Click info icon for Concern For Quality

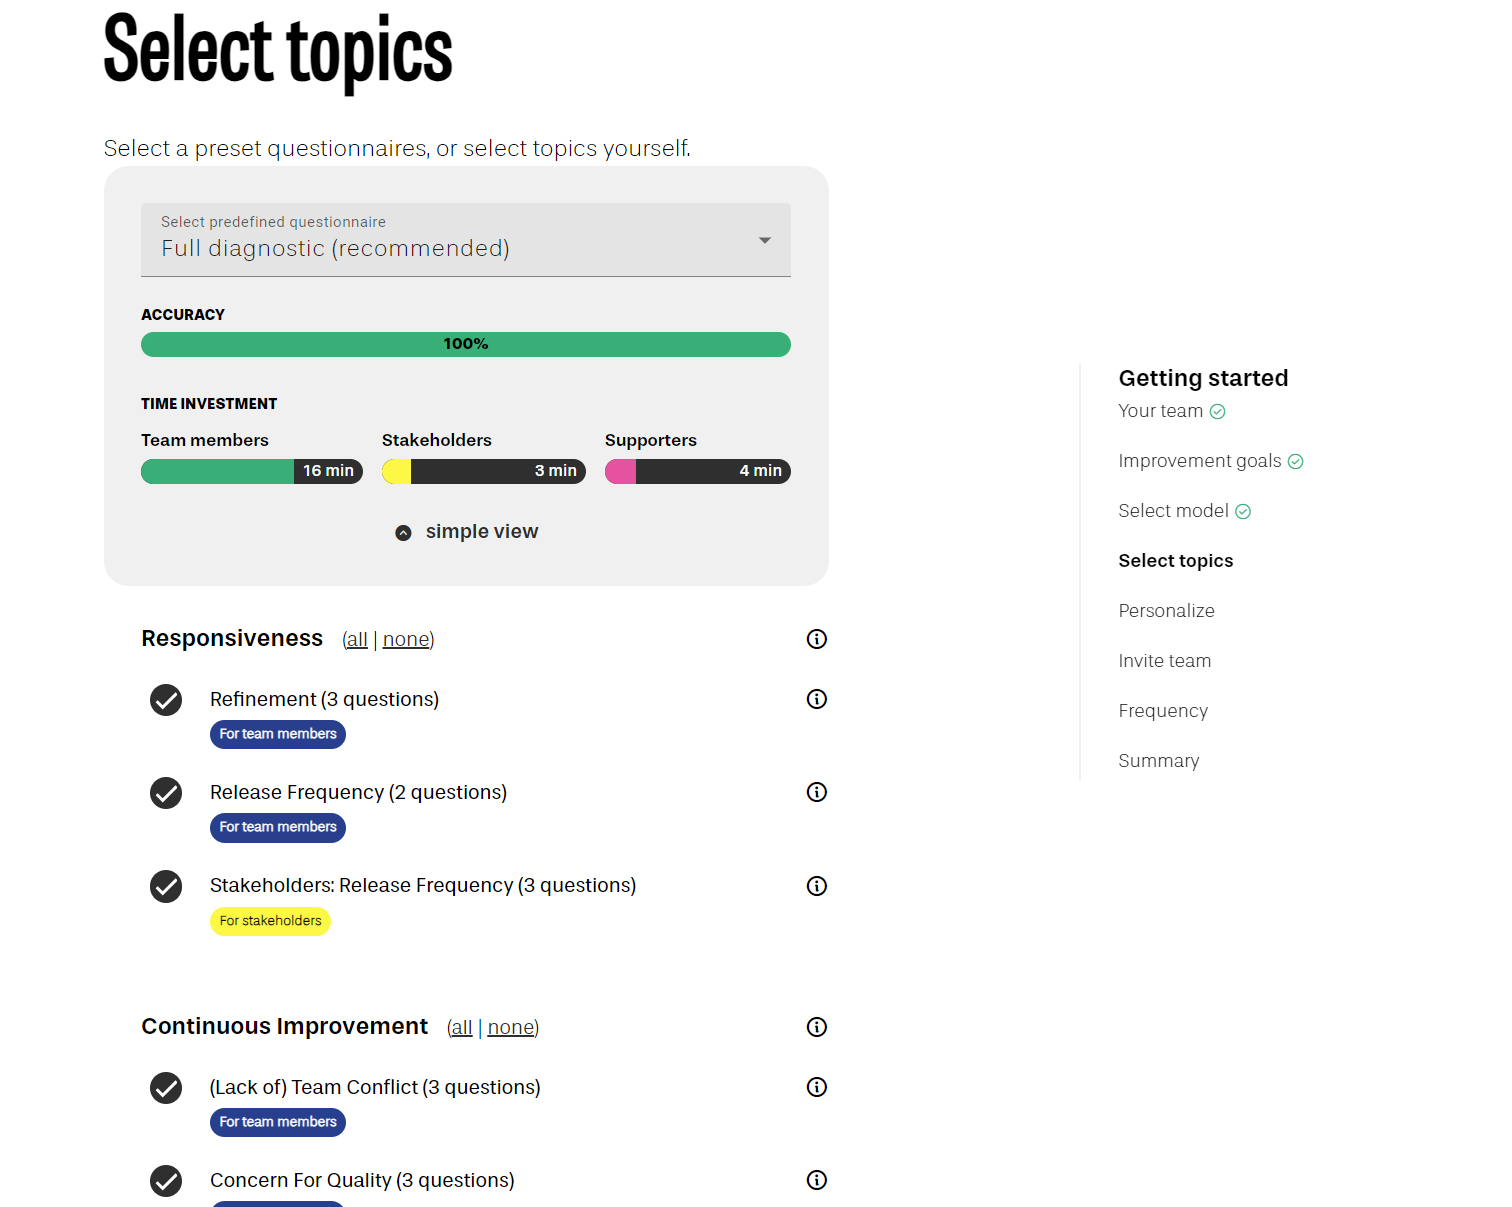pos(817,1180)
